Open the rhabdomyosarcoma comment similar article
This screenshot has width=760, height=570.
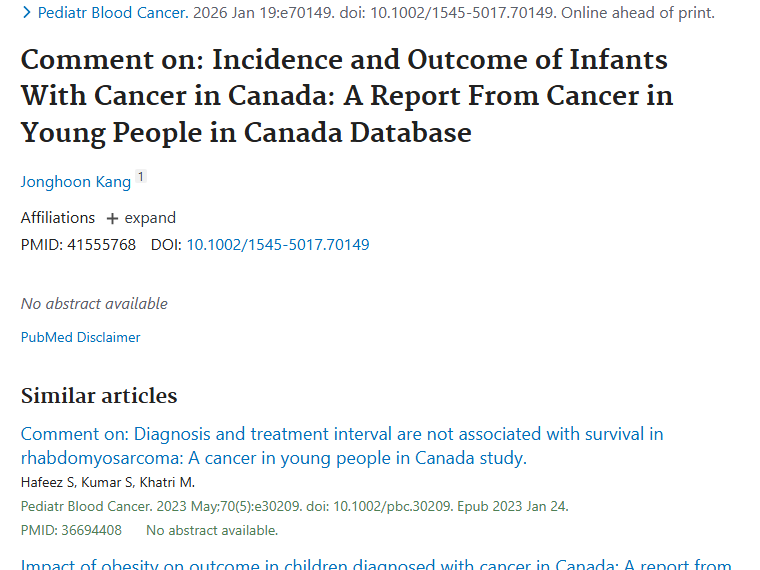coord(341,446)
